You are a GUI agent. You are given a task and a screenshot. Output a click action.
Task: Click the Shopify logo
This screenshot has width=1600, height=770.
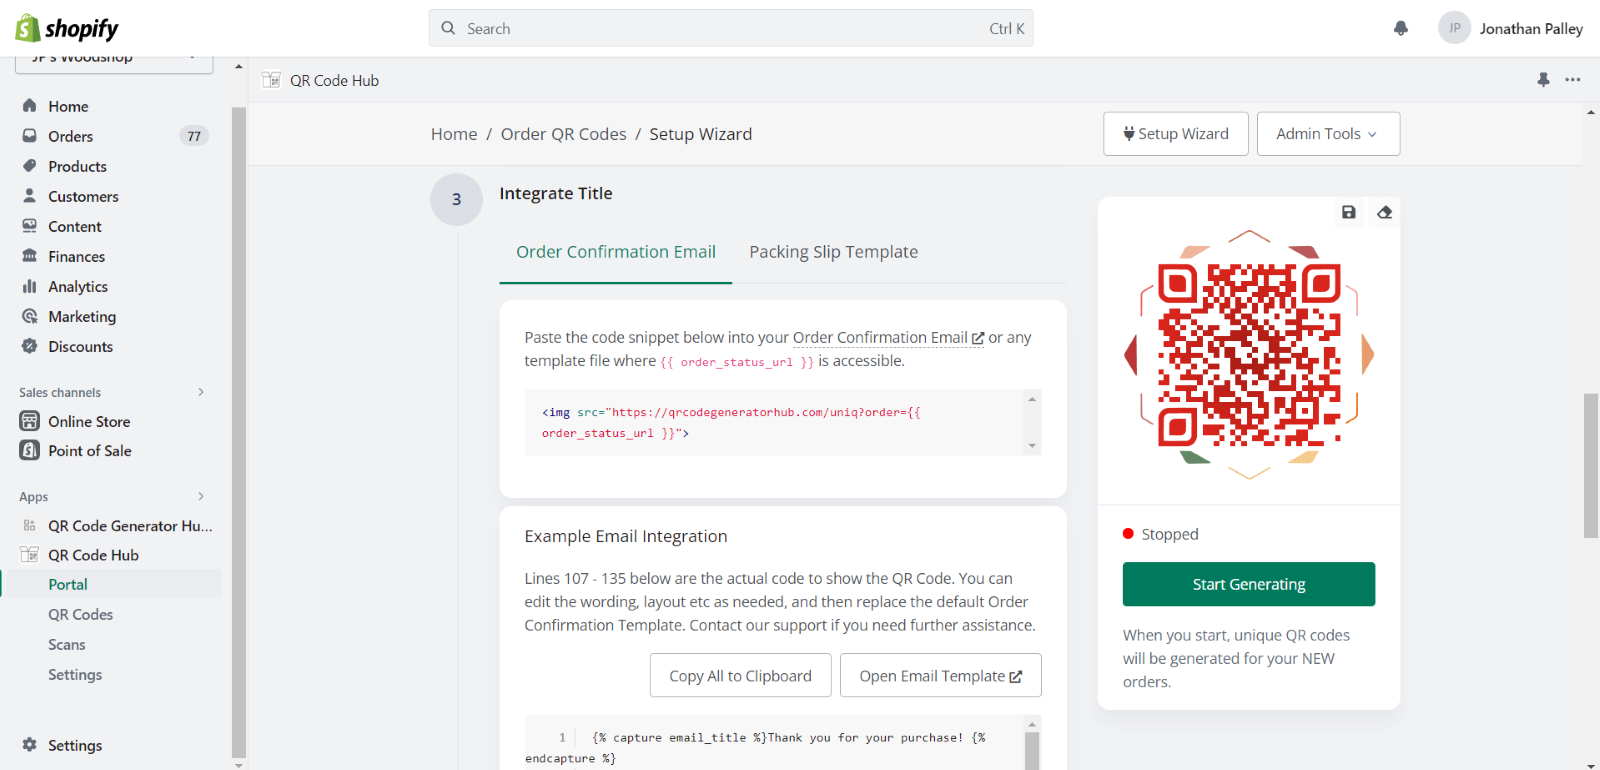pyautogui.click(x=67, y=28)
